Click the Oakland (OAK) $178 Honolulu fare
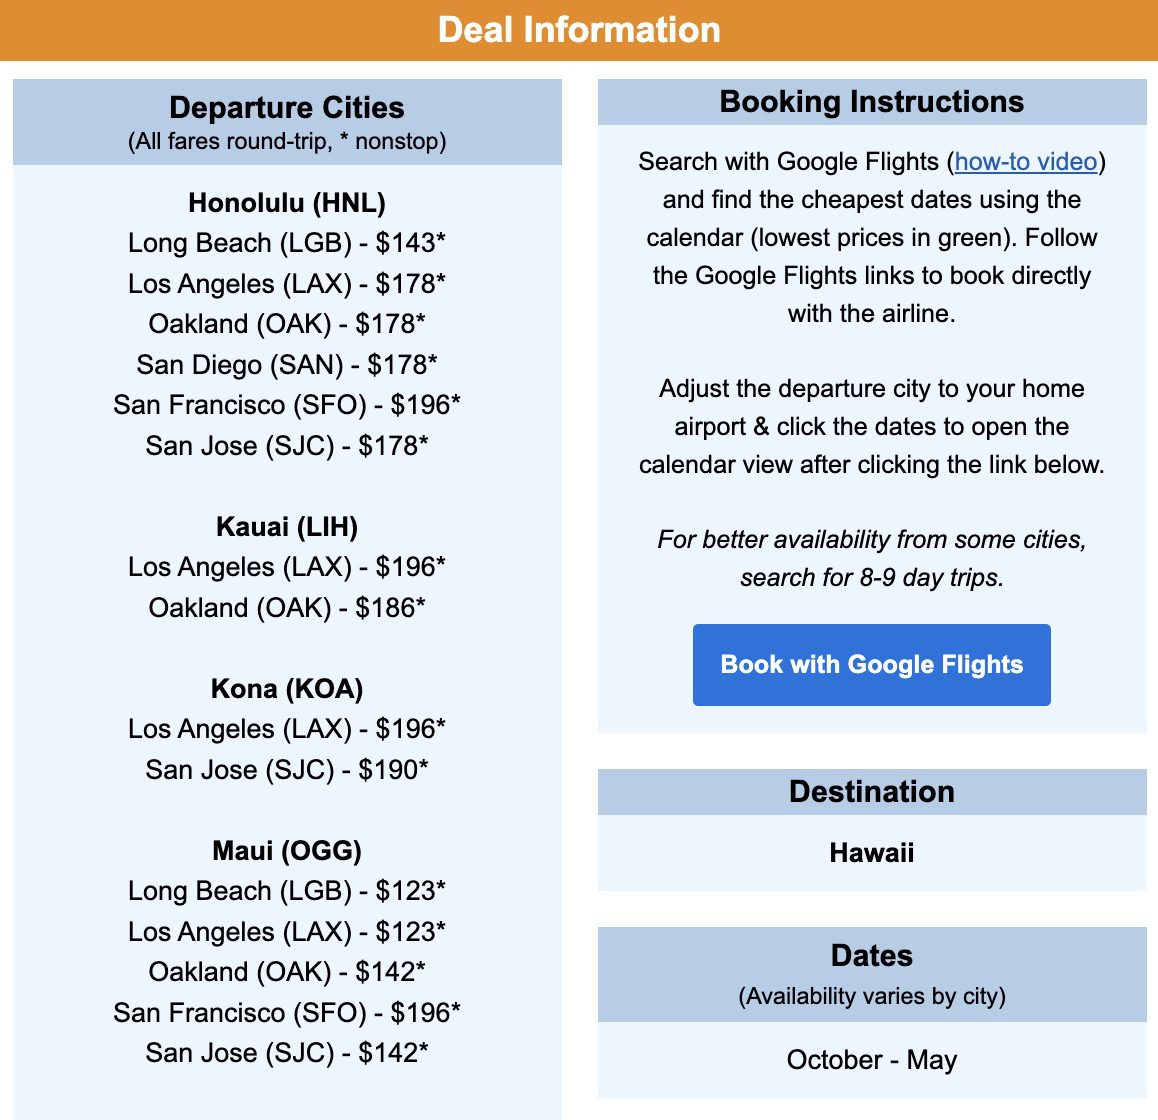 pos(286,323)
